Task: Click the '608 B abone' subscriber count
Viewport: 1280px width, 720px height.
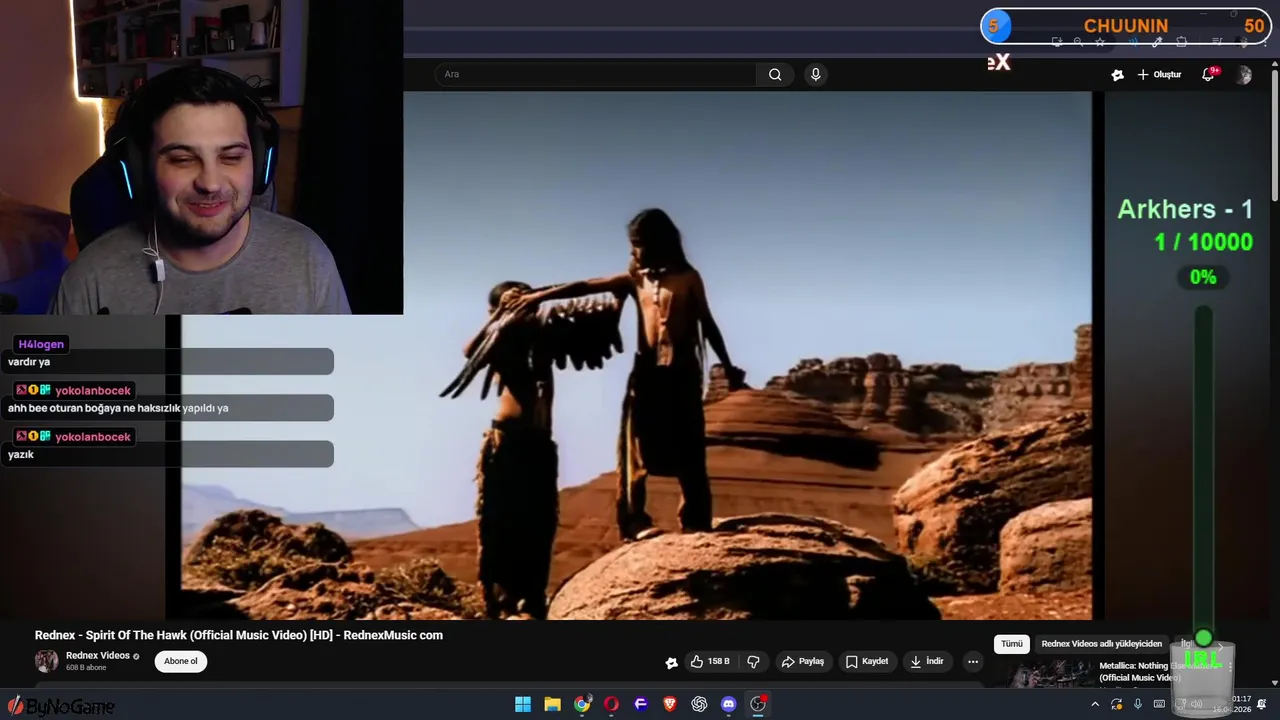Action: pos(86,668)
